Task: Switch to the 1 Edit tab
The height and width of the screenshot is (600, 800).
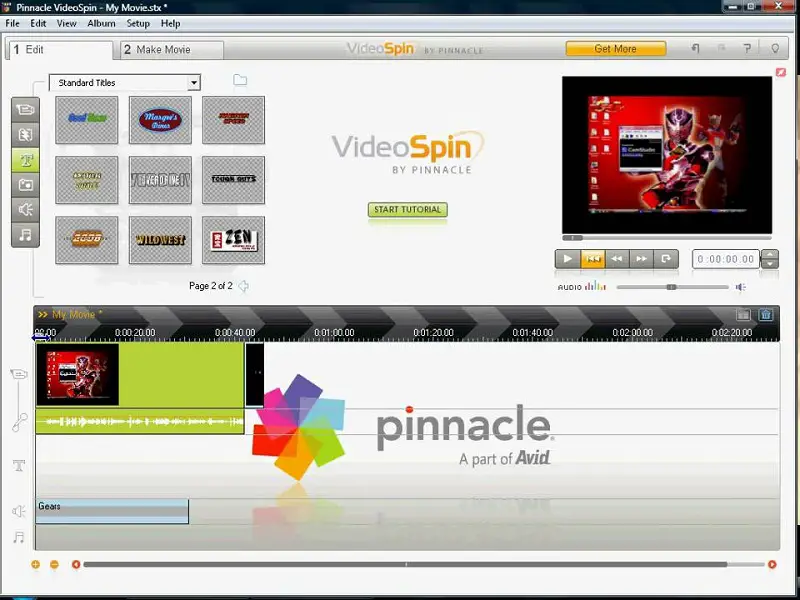Action: coord(60,49)
